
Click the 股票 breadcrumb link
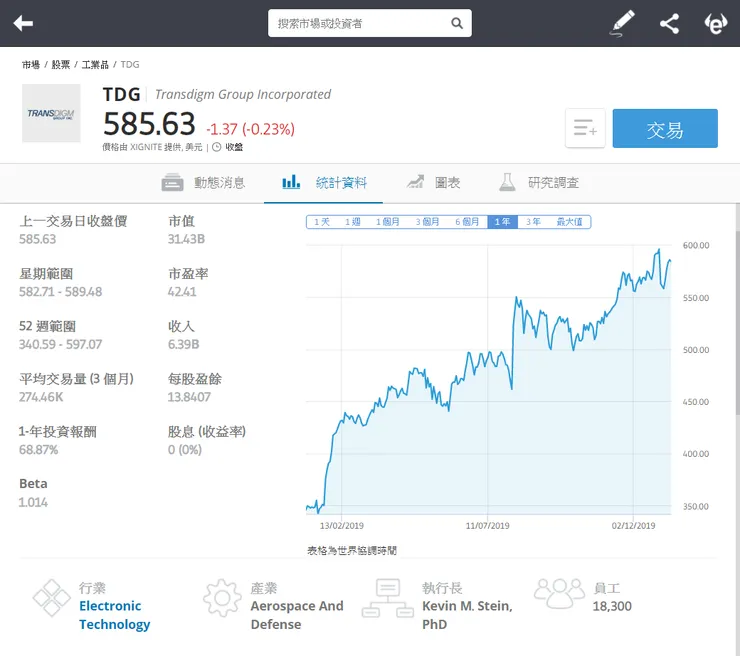coord(60,65)
